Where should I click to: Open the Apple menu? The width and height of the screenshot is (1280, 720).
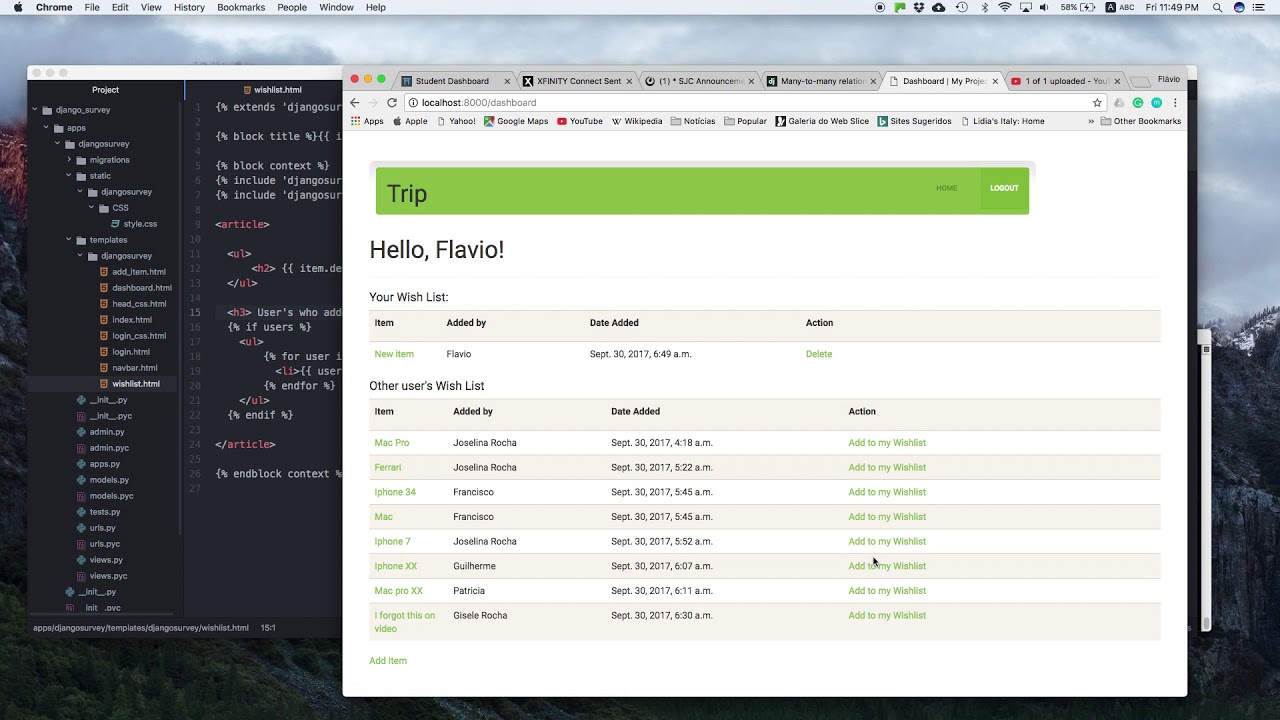point(16,7)
